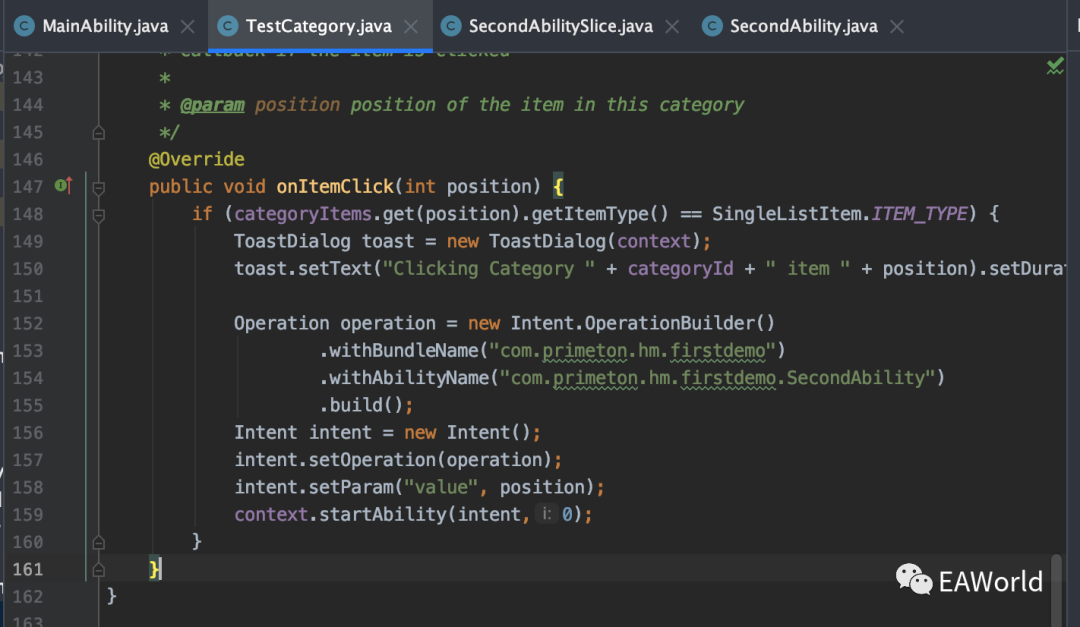Click the editor vertical scrollbar thumb

(x=1056, y=590)
